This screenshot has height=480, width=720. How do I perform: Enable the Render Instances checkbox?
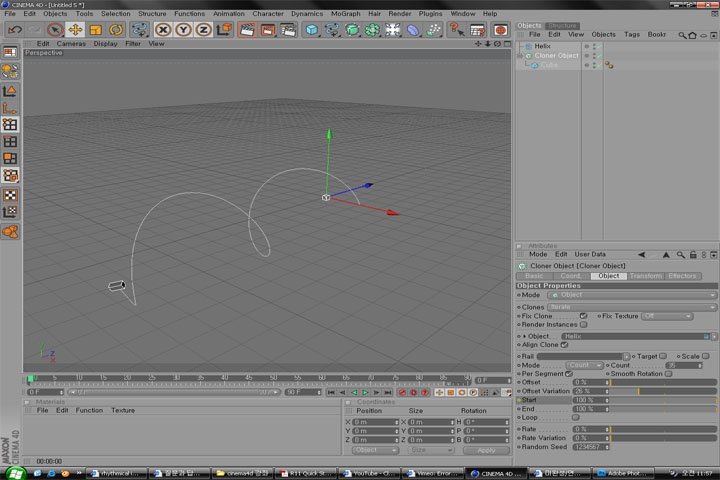tap(584, 325)
